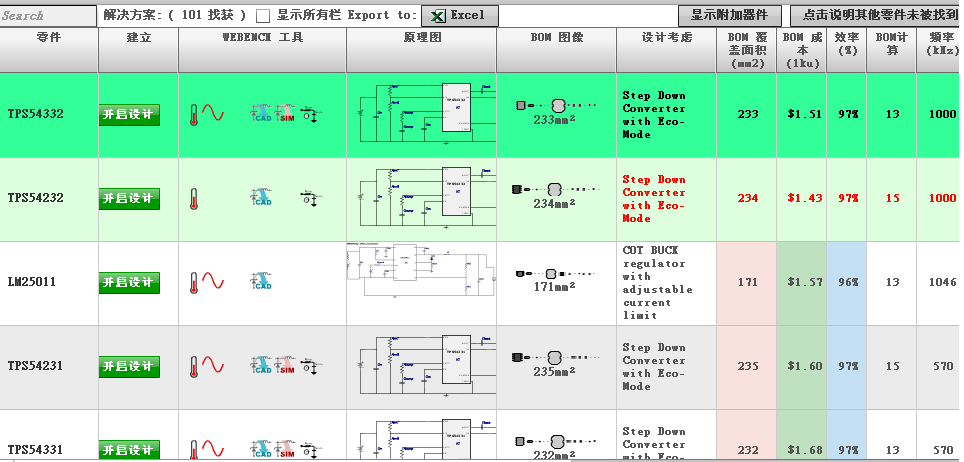Select the TPS54332 part name
The height and width of the screenshot is (462, 964).
pos(36,114)
